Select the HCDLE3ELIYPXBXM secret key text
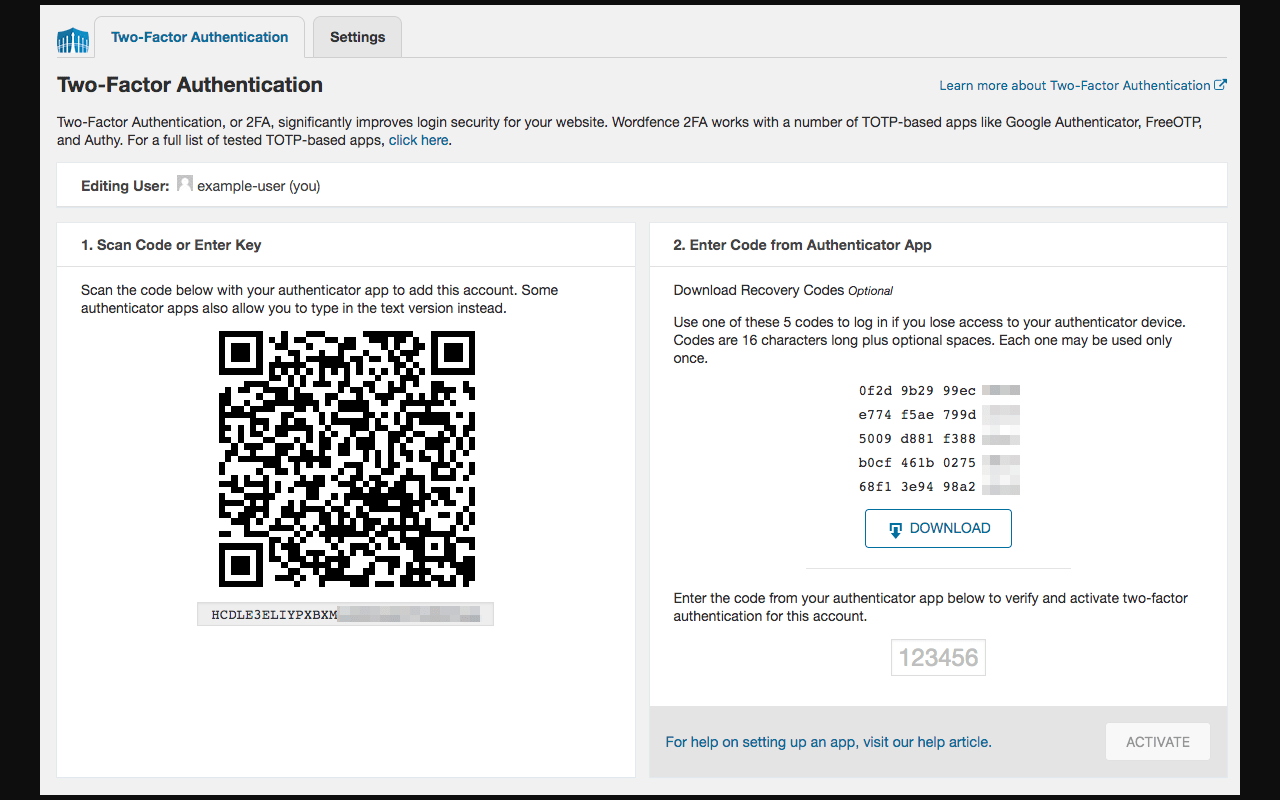This screenshot has height=800, width=1280. [x=345, y=614]
